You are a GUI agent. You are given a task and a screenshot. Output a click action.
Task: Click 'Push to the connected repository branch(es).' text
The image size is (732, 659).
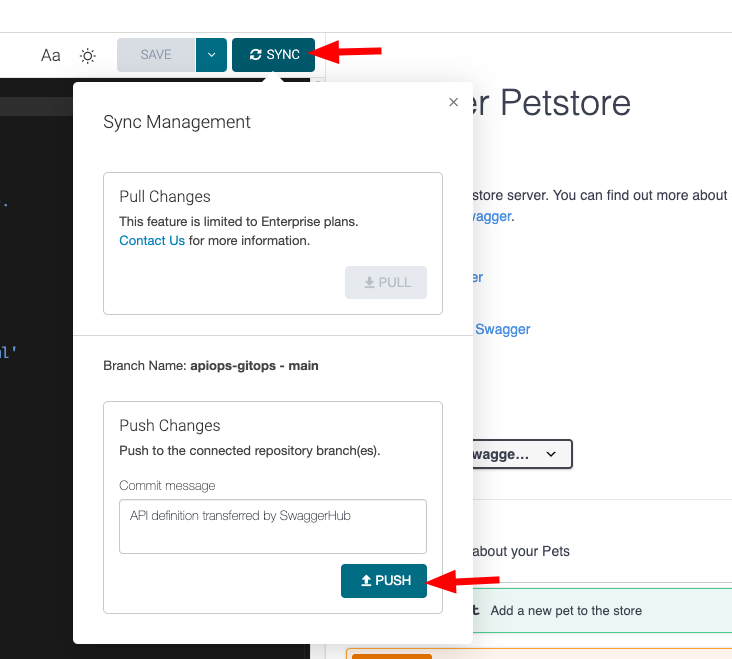pos(250,451)
